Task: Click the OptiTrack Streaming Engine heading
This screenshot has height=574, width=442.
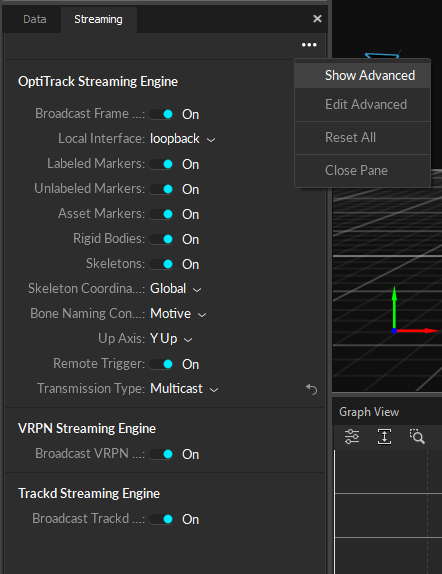Action: 98,81
